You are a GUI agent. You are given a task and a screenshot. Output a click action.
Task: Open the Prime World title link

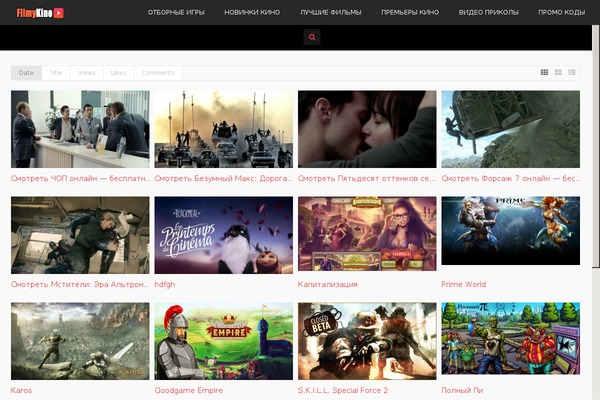[x=464, y=284]
